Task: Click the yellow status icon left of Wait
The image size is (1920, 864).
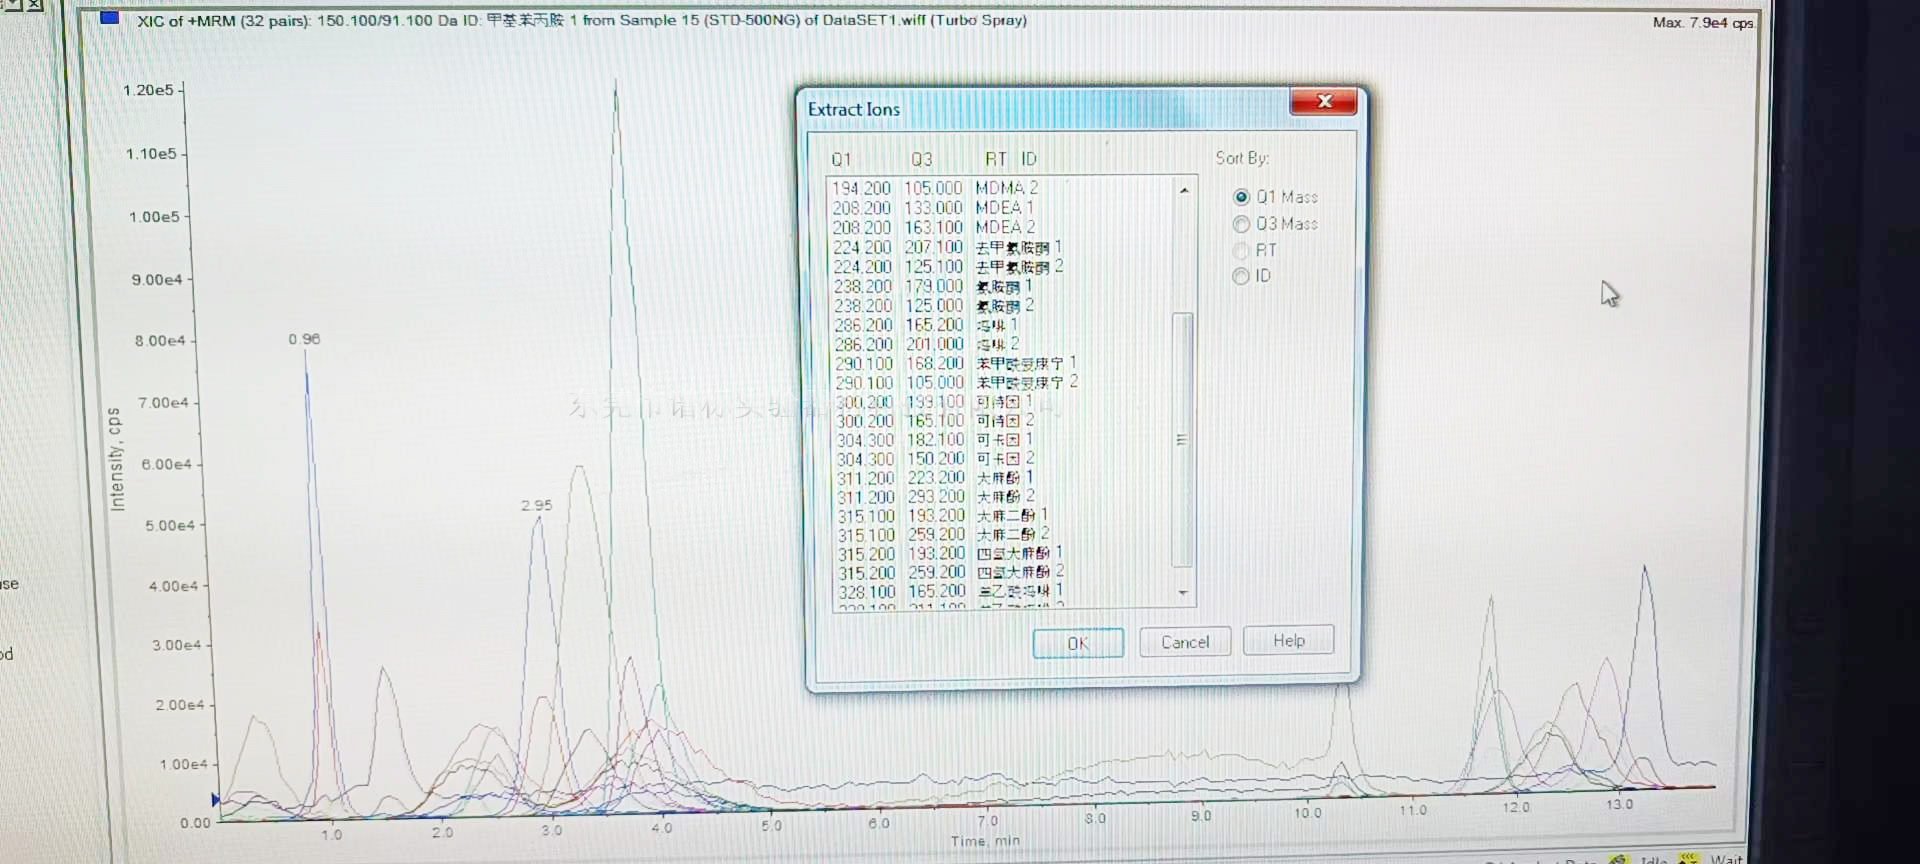Action: click(x=1689, y=858)
